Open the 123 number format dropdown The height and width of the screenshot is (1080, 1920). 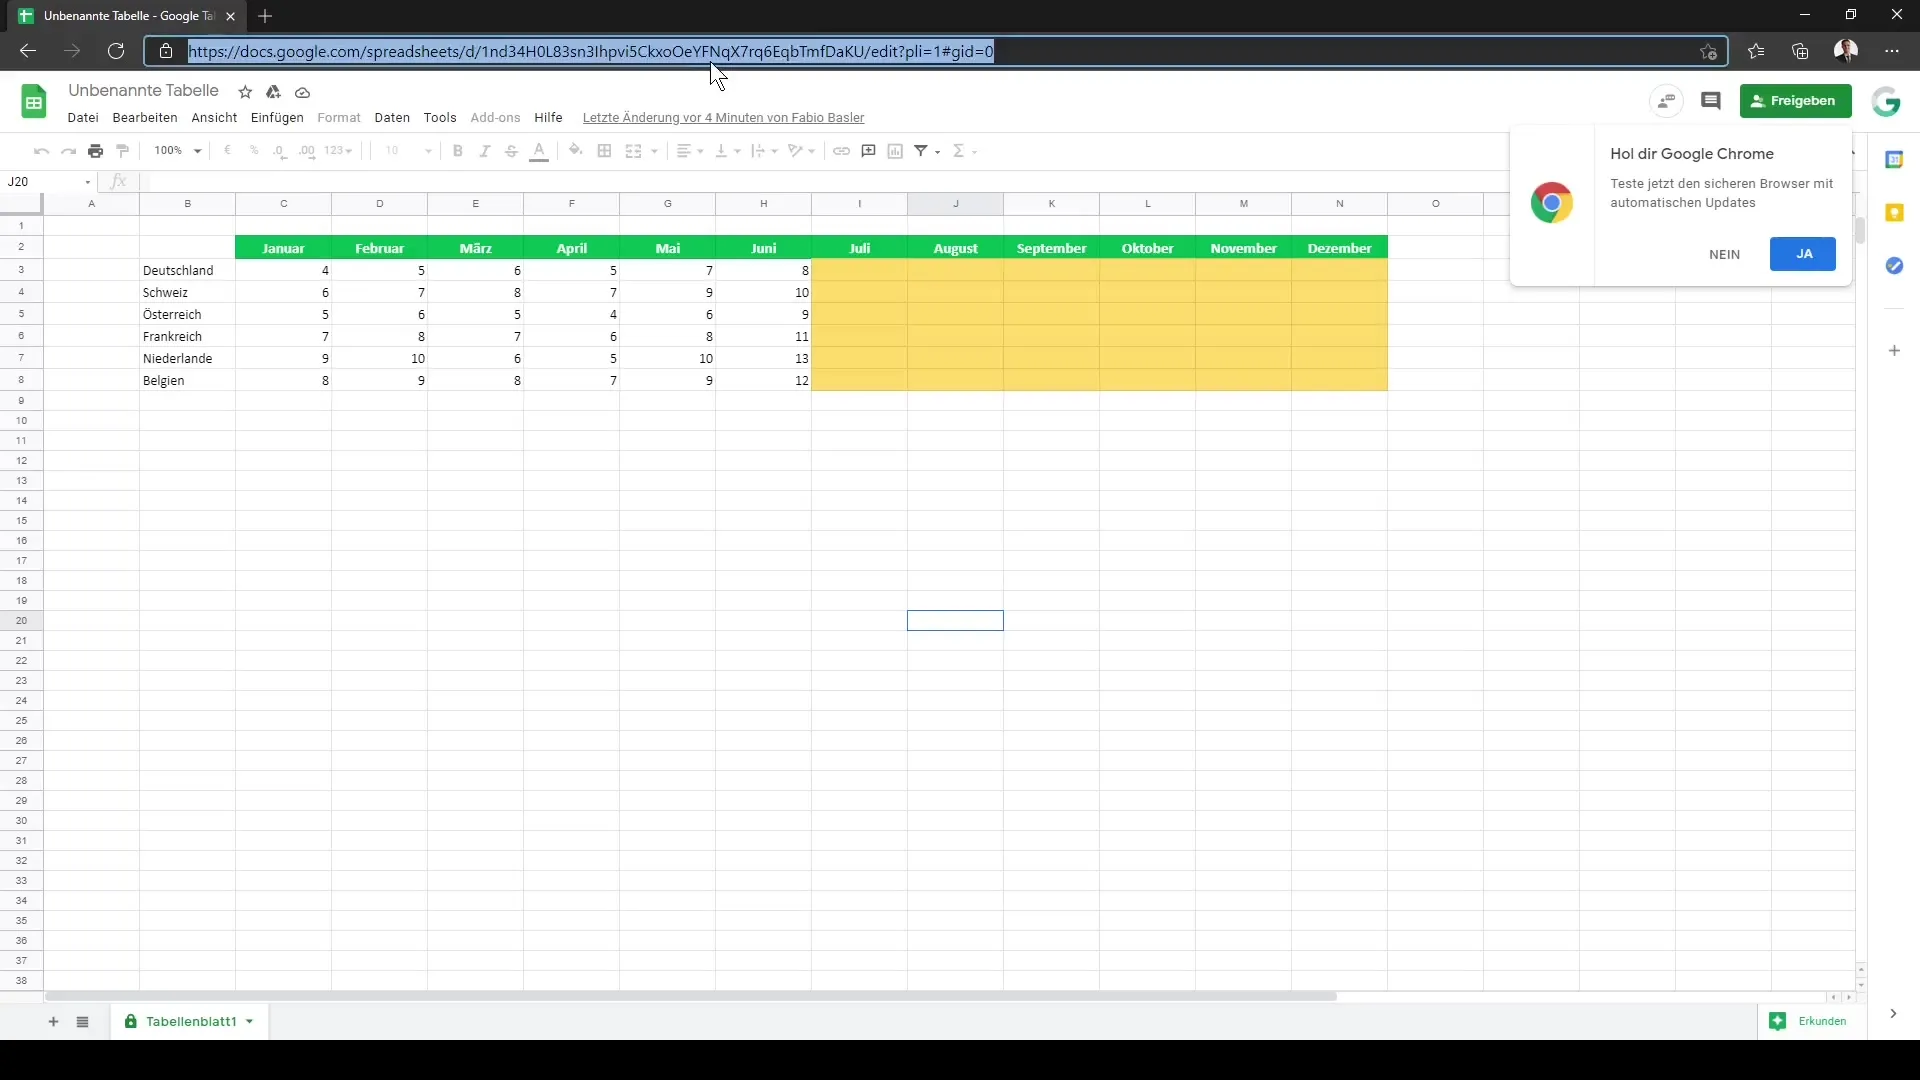pyautogui.click(x=338, y=151)
